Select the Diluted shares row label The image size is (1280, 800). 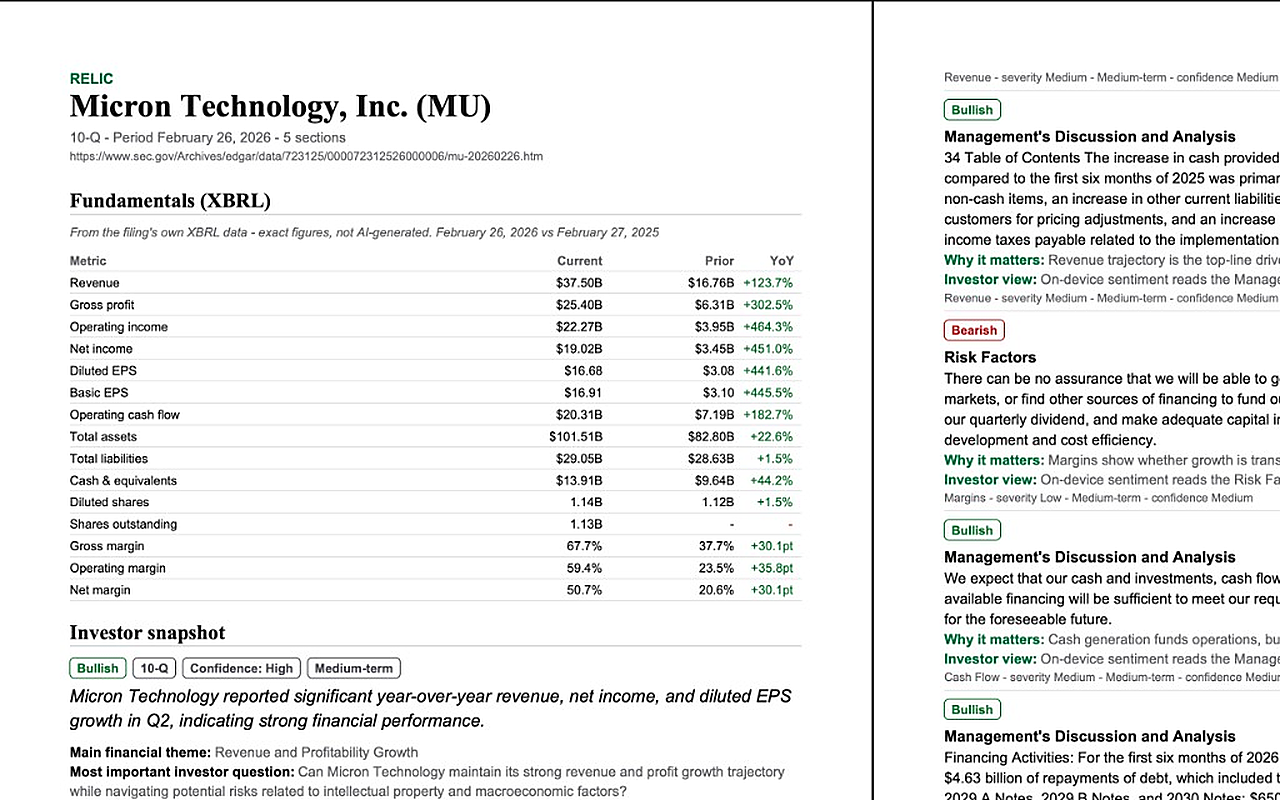click(109, 503)
